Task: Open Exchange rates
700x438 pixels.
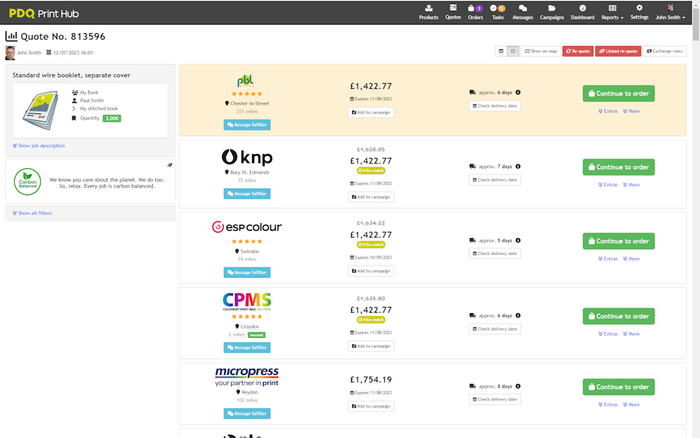Action: [x=665, y=51]
